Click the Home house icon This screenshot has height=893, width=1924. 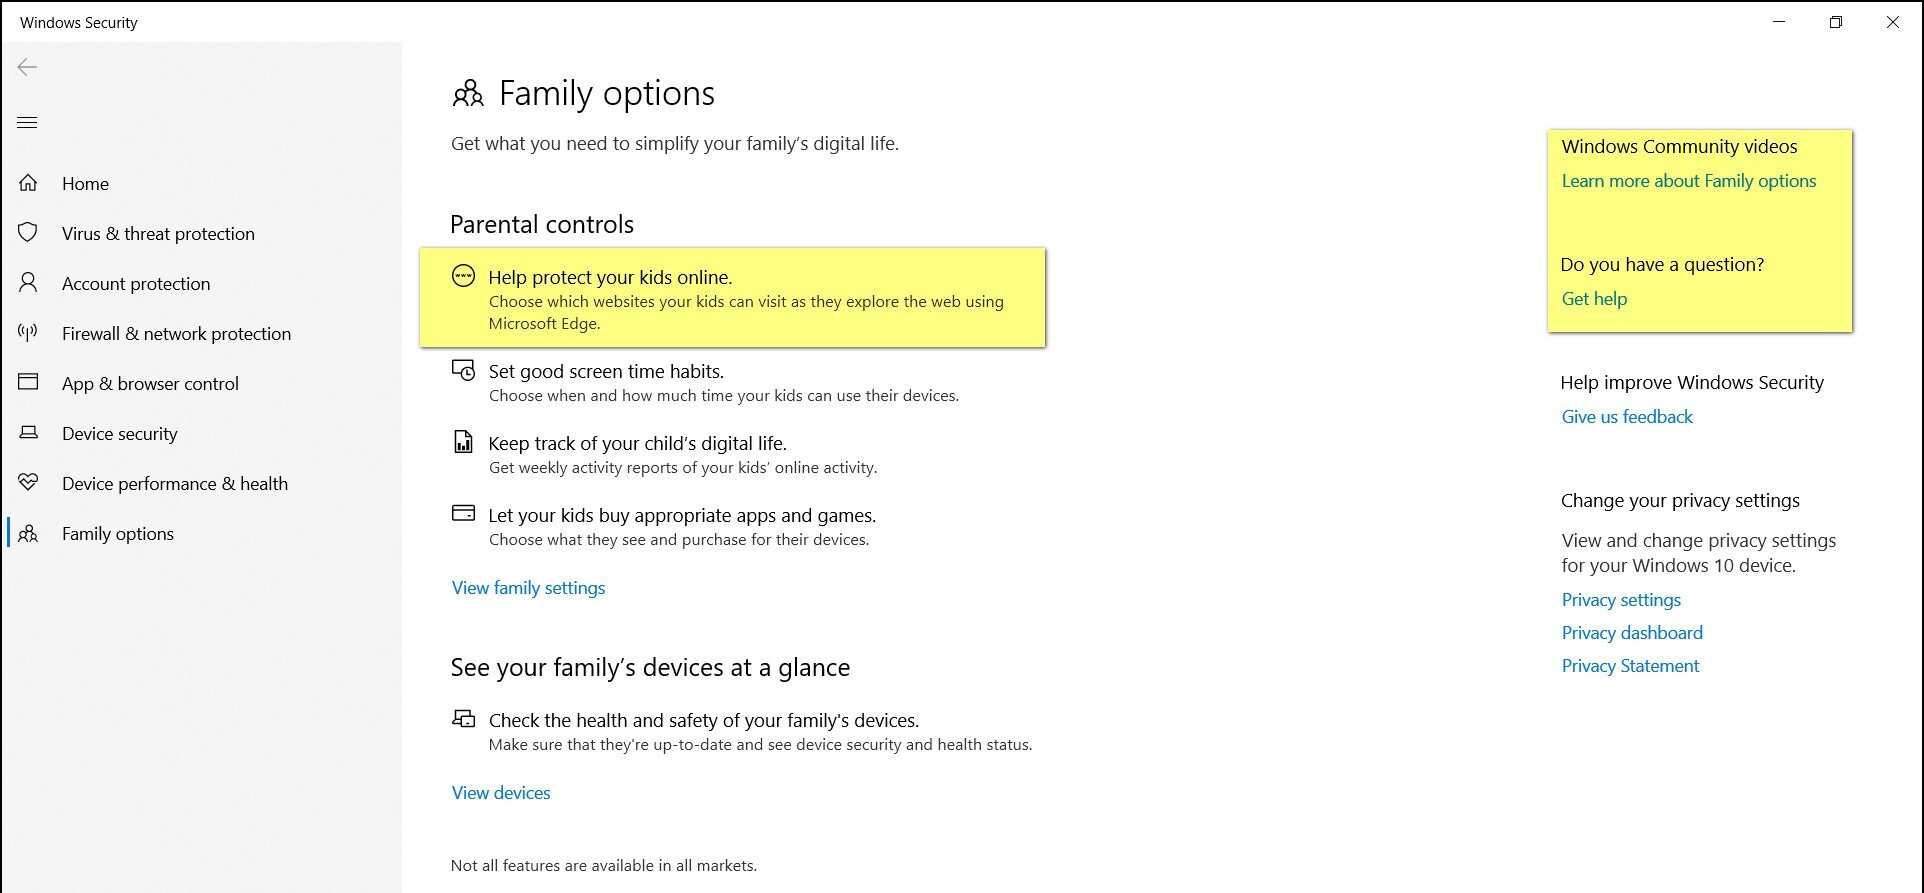(28, 183)
